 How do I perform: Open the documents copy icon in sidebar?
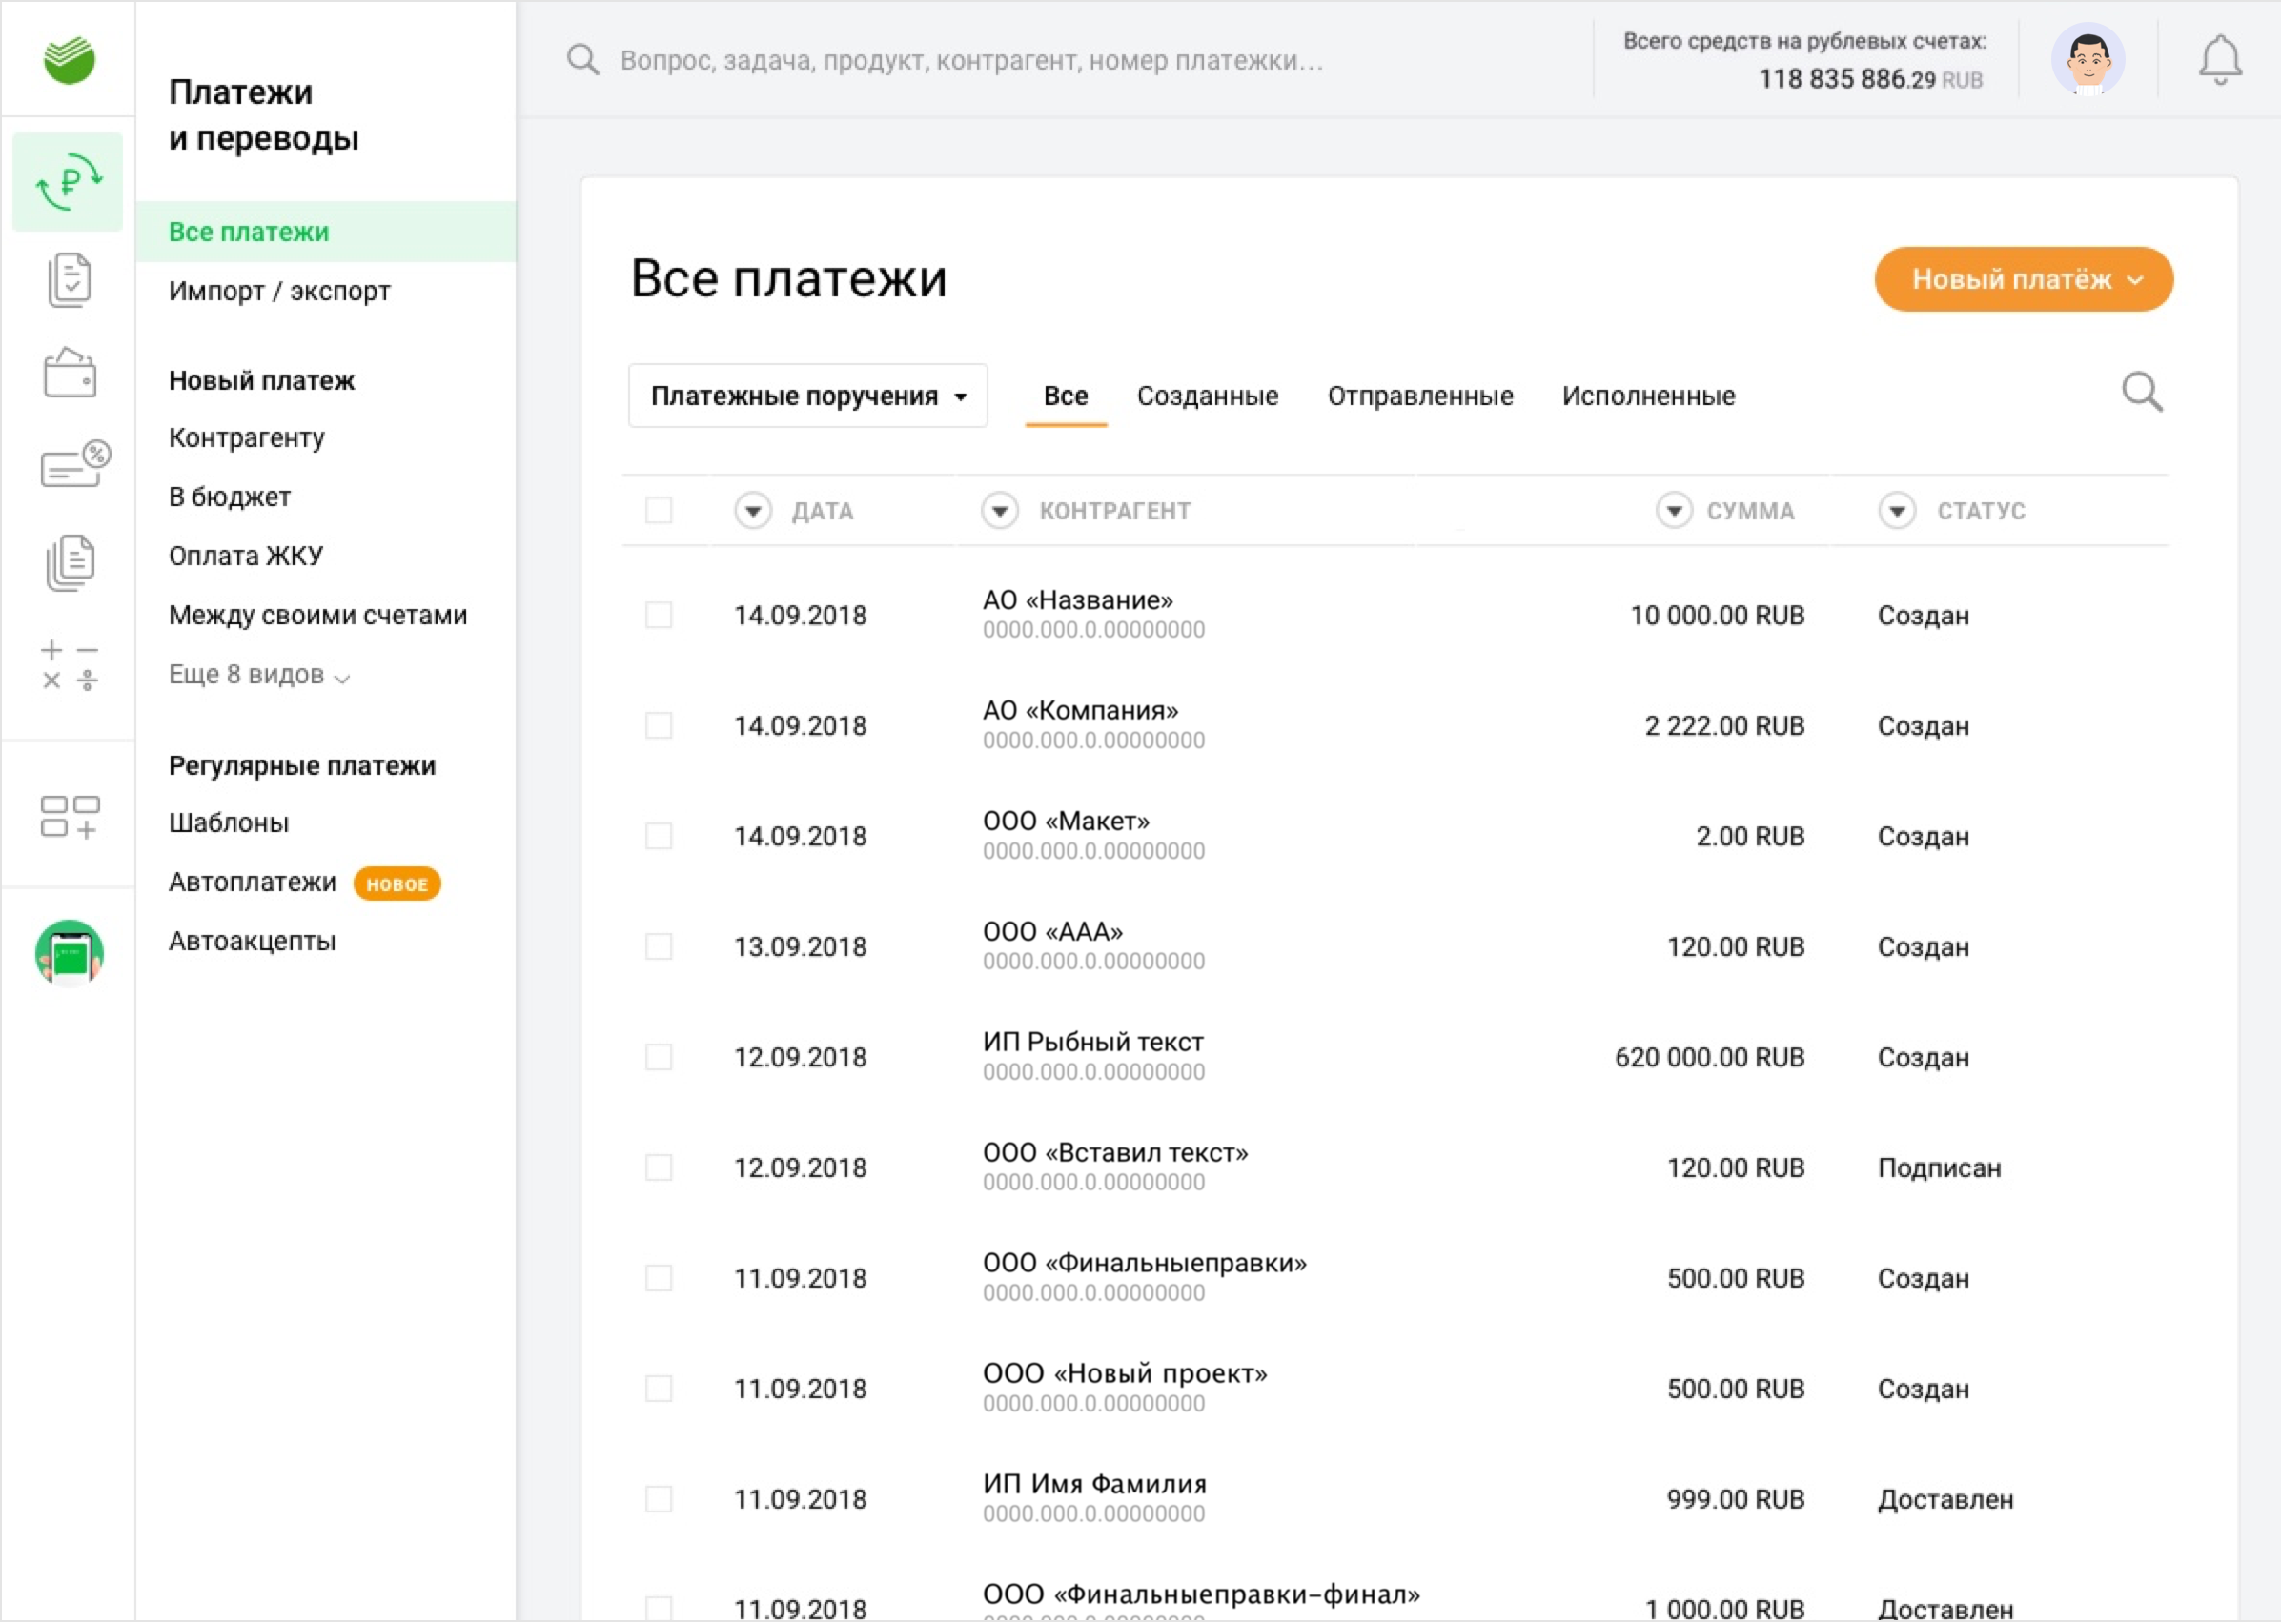[69, 561]
